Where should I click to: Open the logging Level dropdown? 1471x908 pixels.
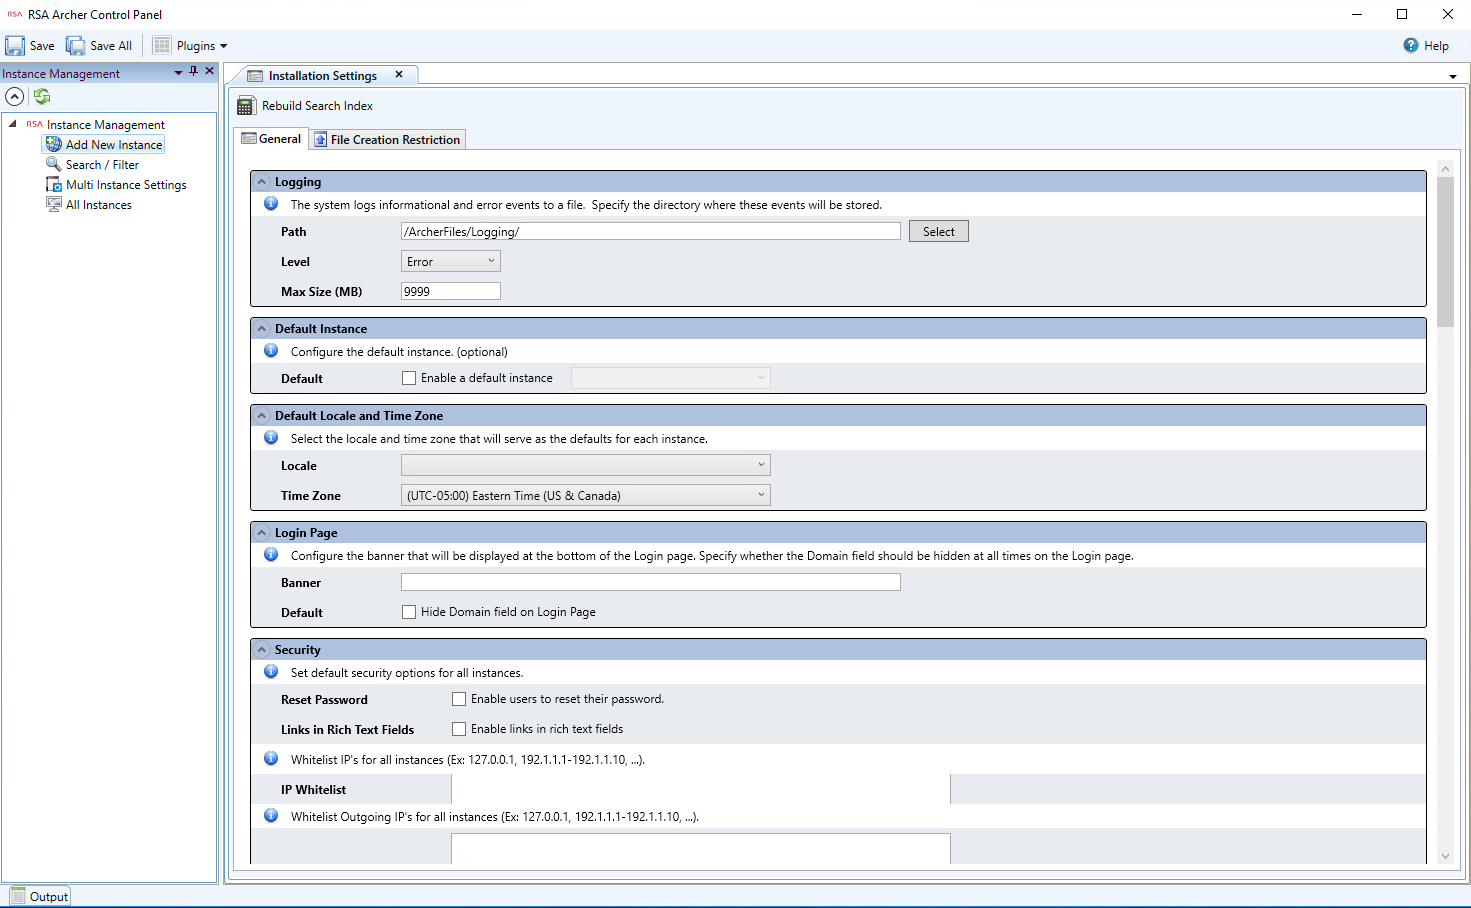[451, 261]
